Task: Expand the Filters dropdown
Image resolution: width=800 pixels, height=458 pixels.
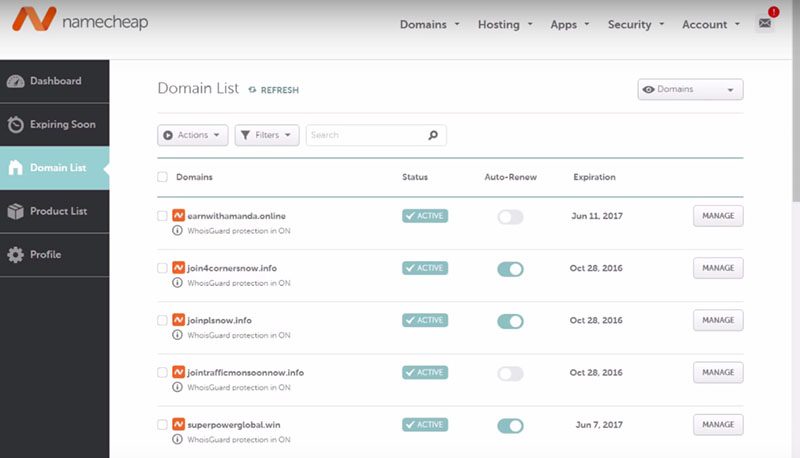Action: (x=267, y=135)
